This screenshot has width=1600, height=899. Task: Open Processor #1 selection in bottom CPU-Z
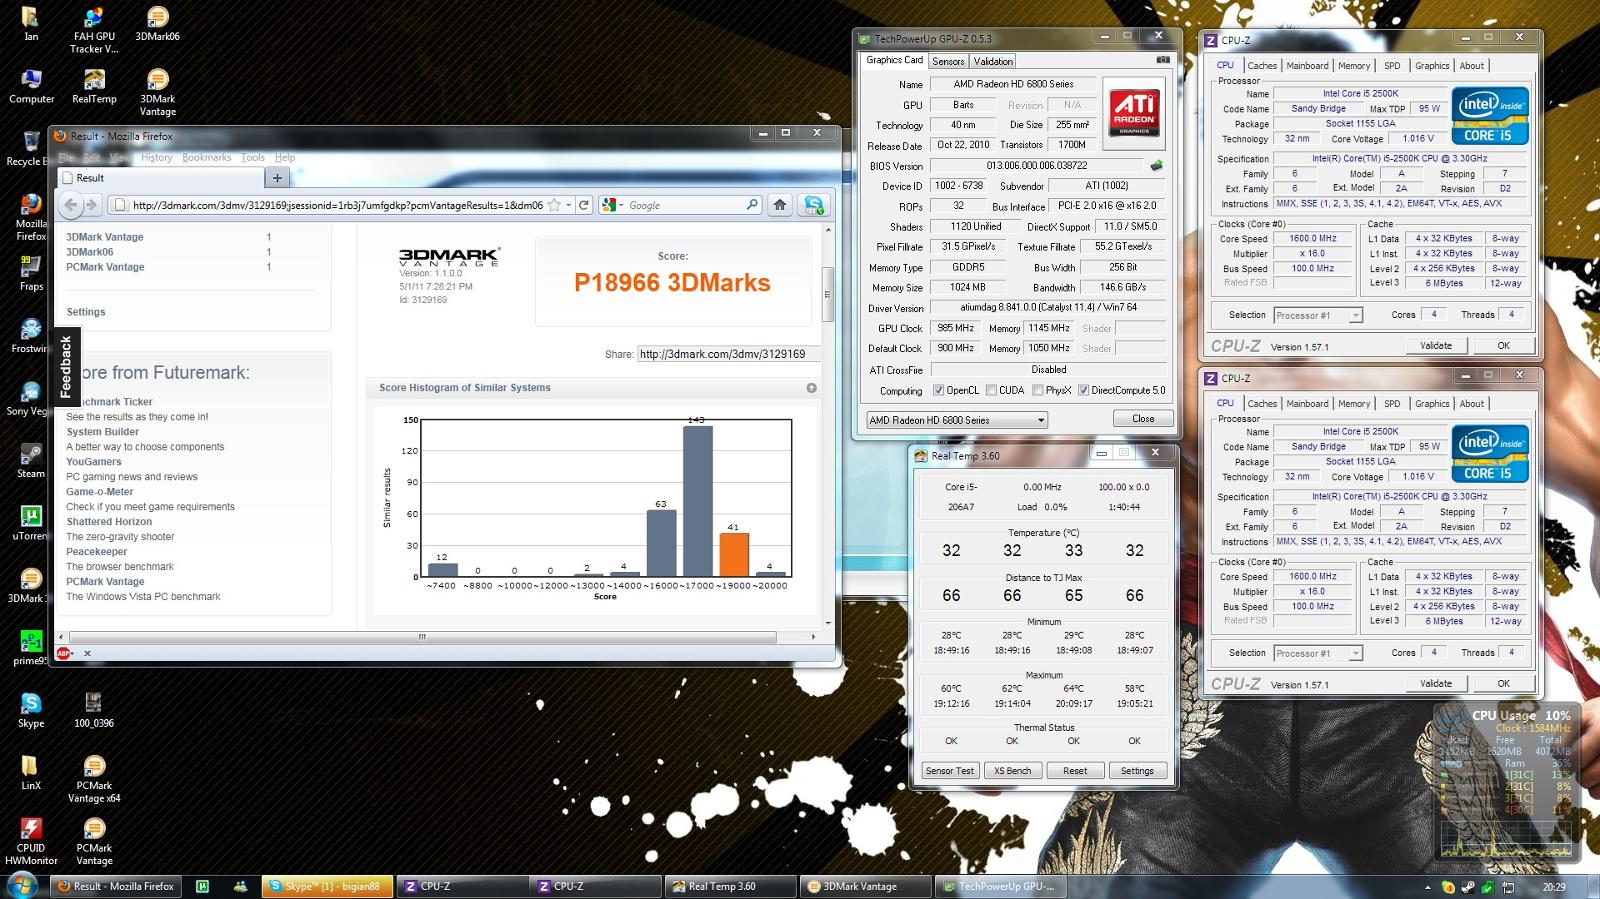click(1318, 653)
